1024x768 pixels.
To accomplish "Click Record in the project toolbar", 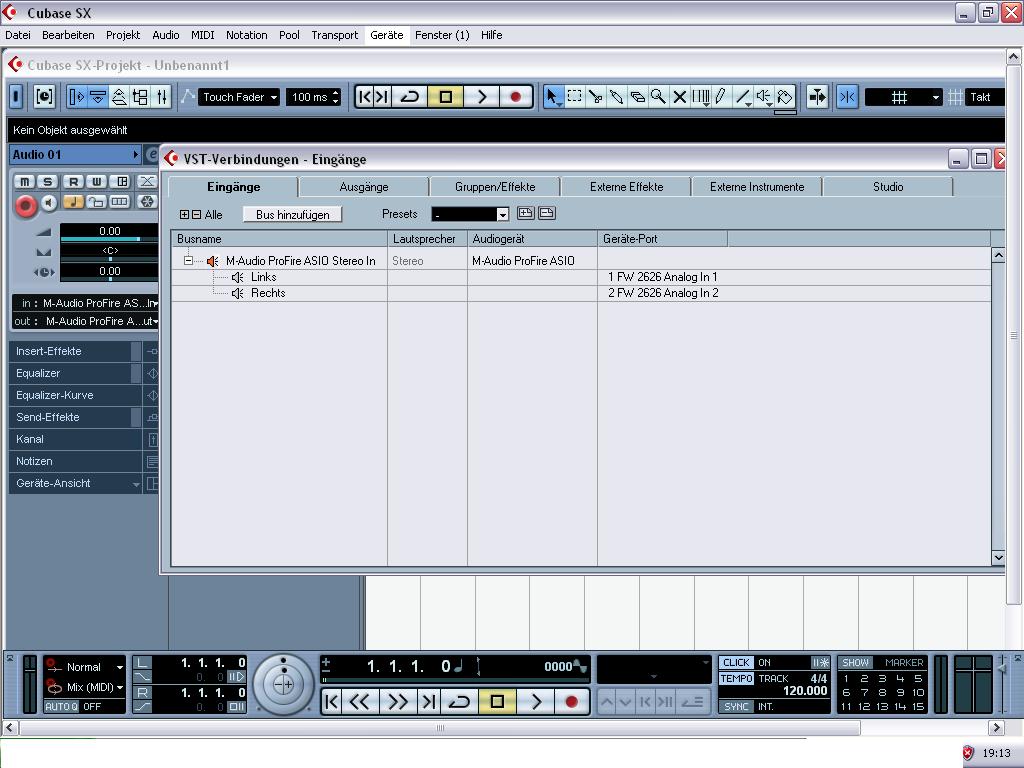I will click(516, 97).
